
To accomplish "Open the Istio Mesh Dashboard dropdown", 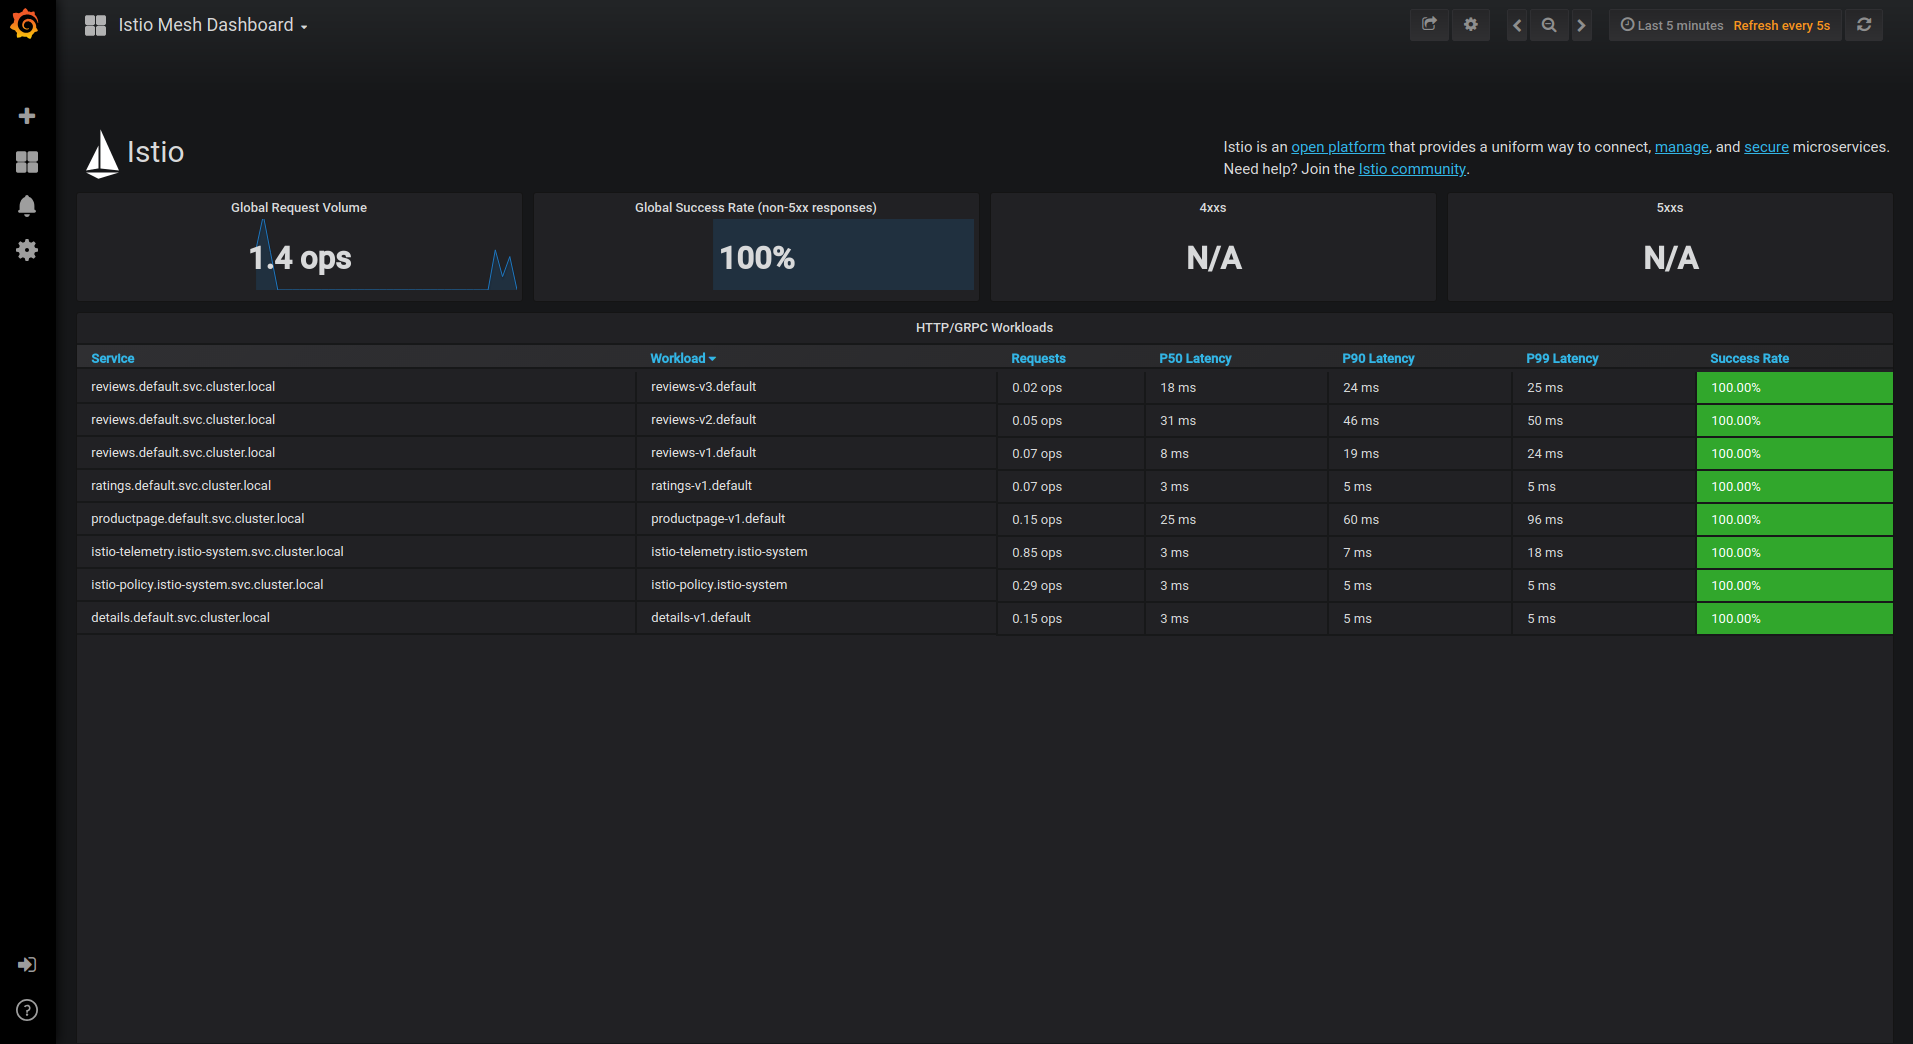I will click(212, 26).
